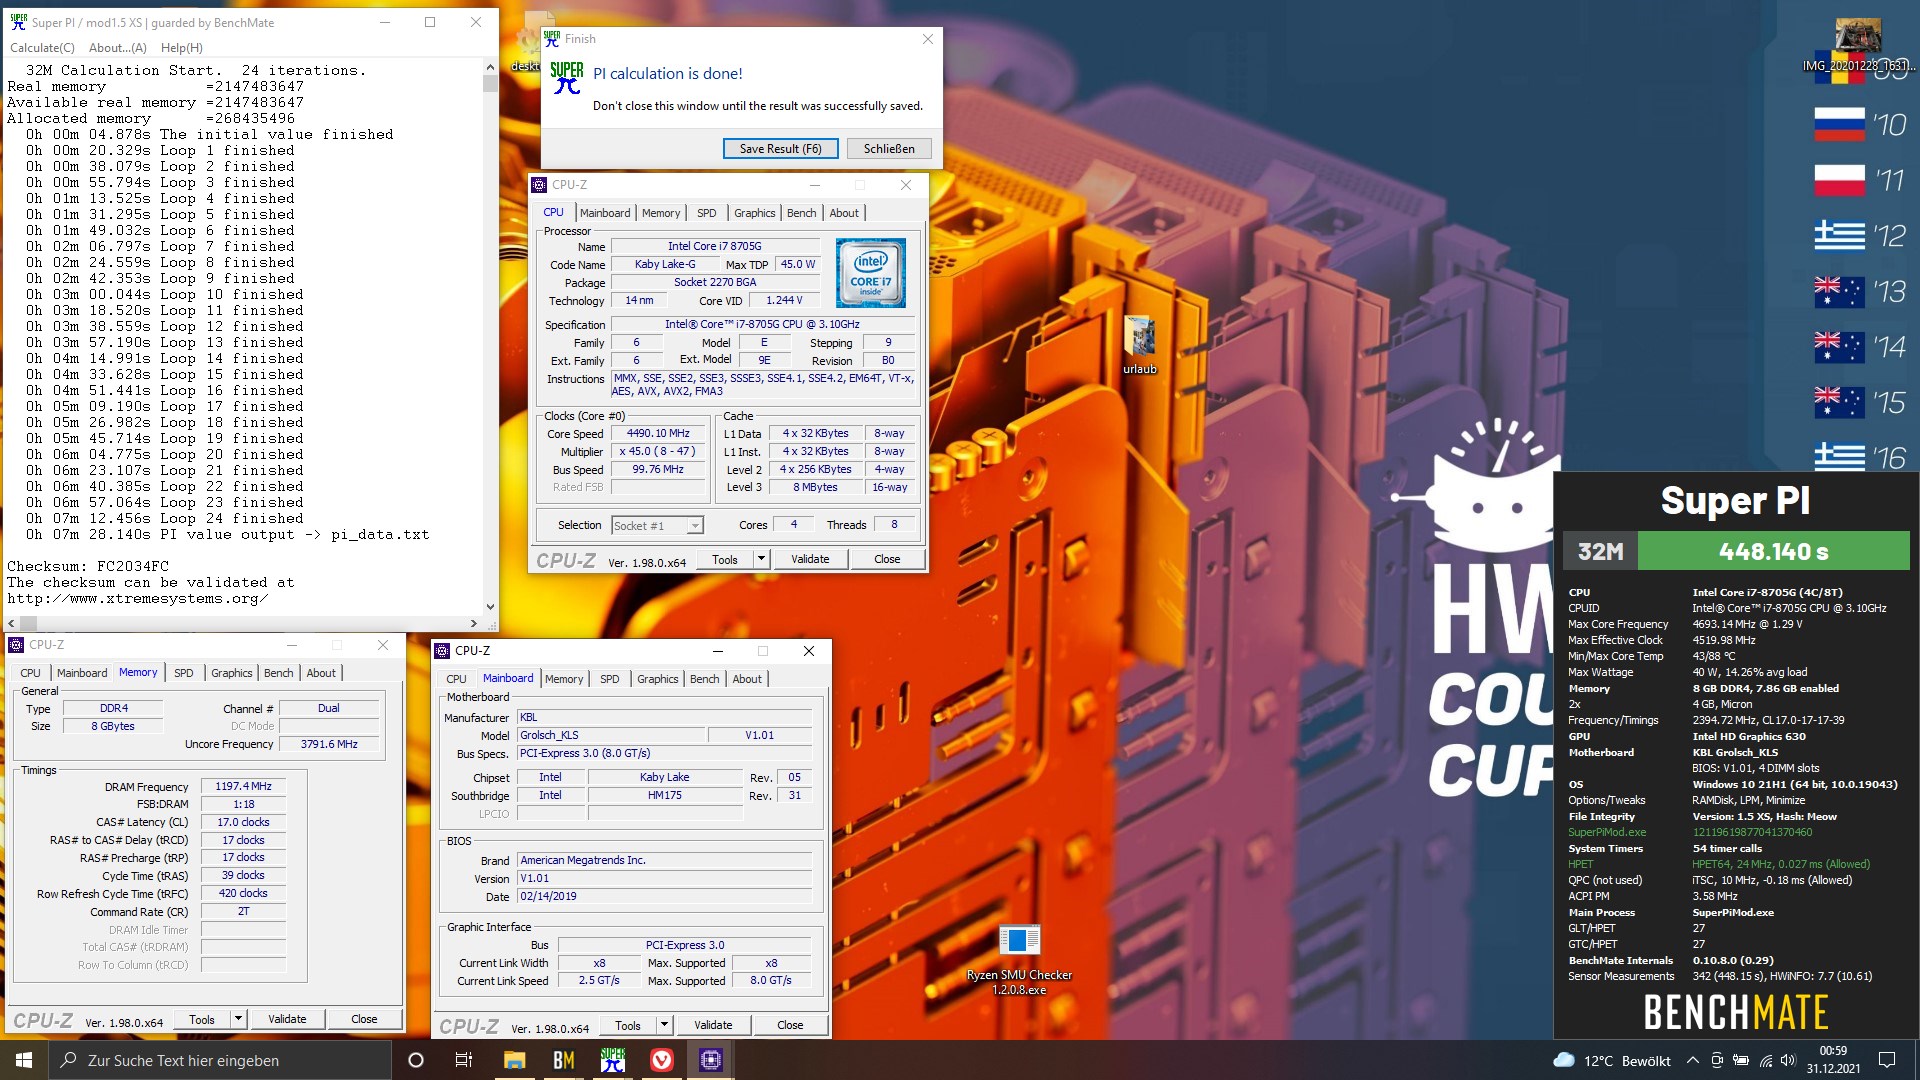Screen dimensions: 1920x1080
Task: Open Calculate menu in Super PI
Action: (x=42, y=48)
